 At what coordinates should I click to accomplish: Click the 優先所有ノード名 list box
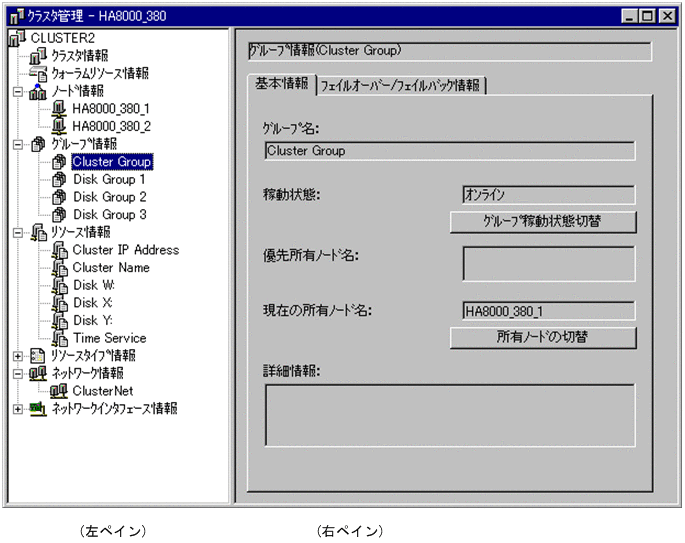pos(549,264)
